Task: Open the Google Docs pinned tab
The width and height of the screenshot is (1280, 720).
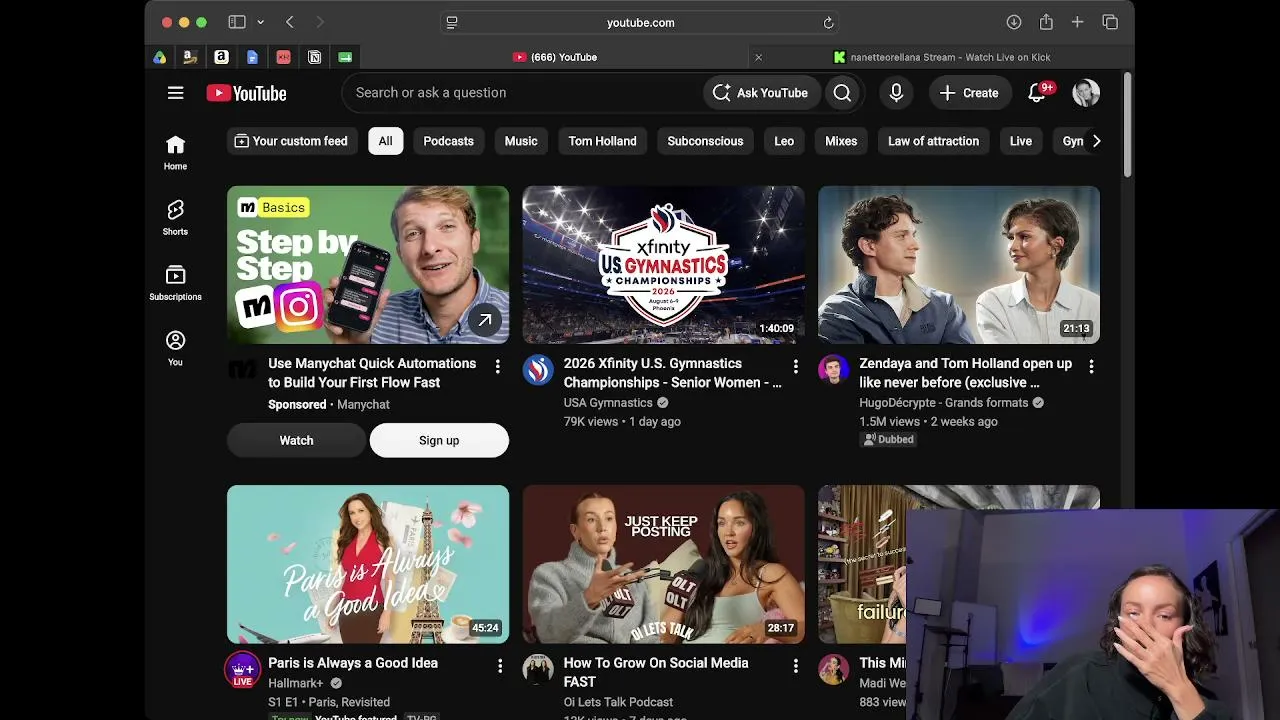Action: point(252,57)
